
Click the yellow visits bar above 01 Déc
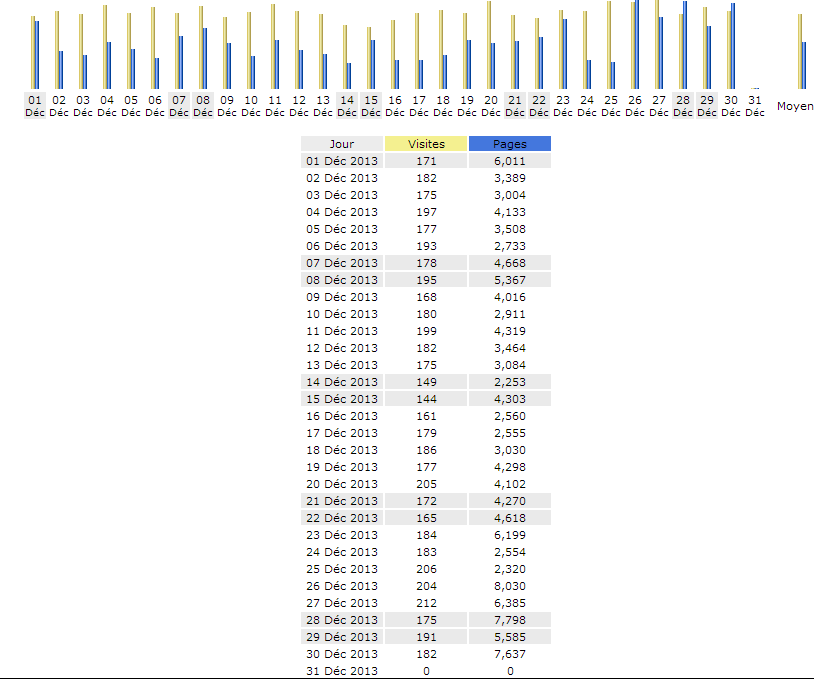pyautogui.click(x=33, y=52)
